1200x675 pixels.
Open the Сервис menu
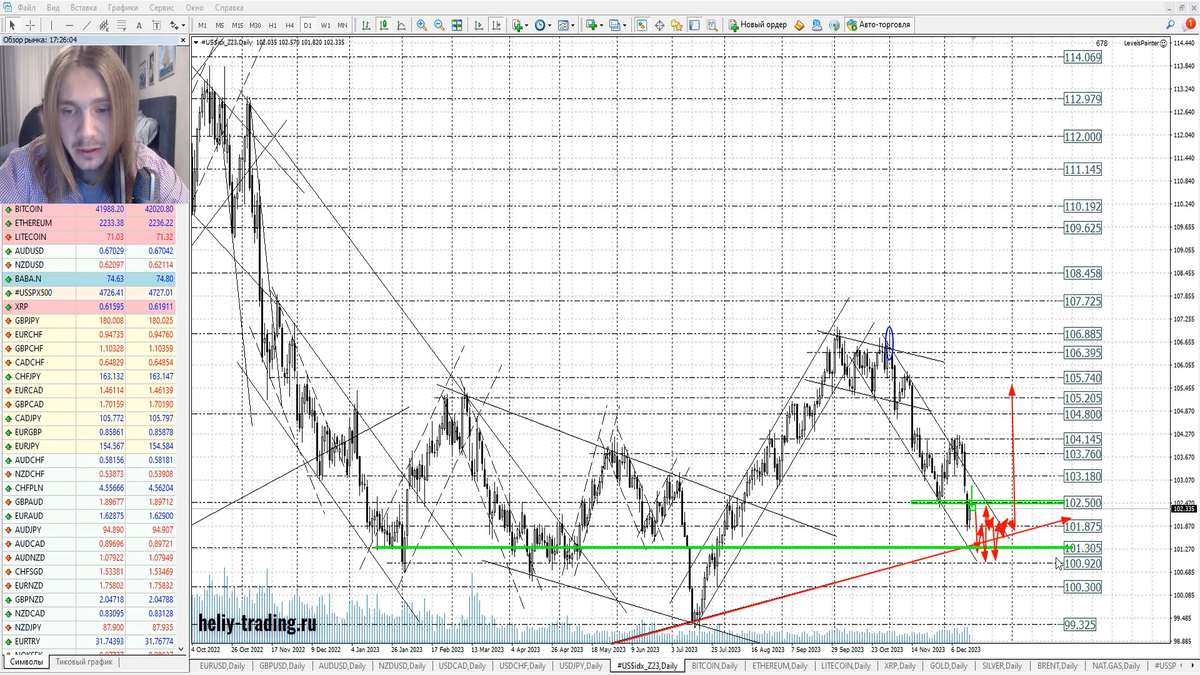(x=162, y=7)
